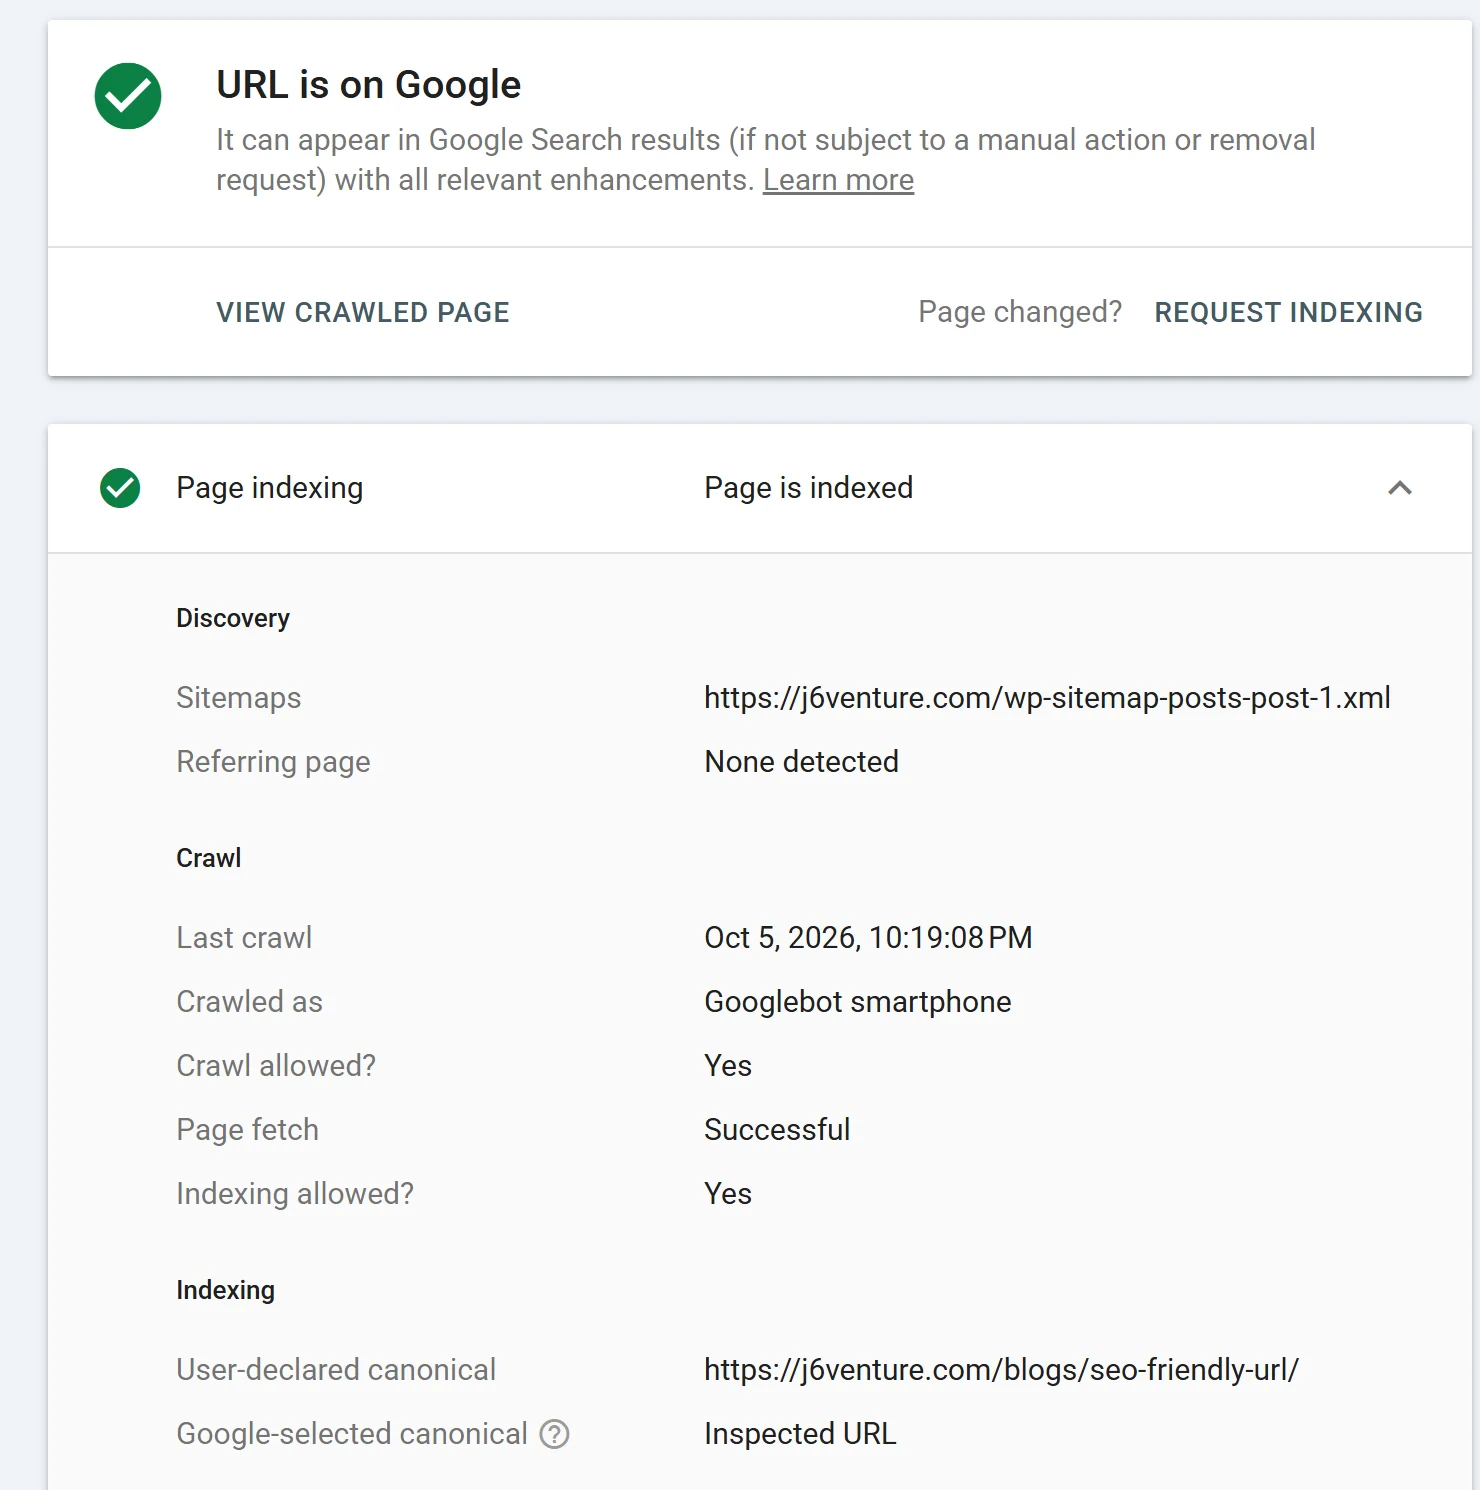Open the Learn more link

tap(838, 180)
